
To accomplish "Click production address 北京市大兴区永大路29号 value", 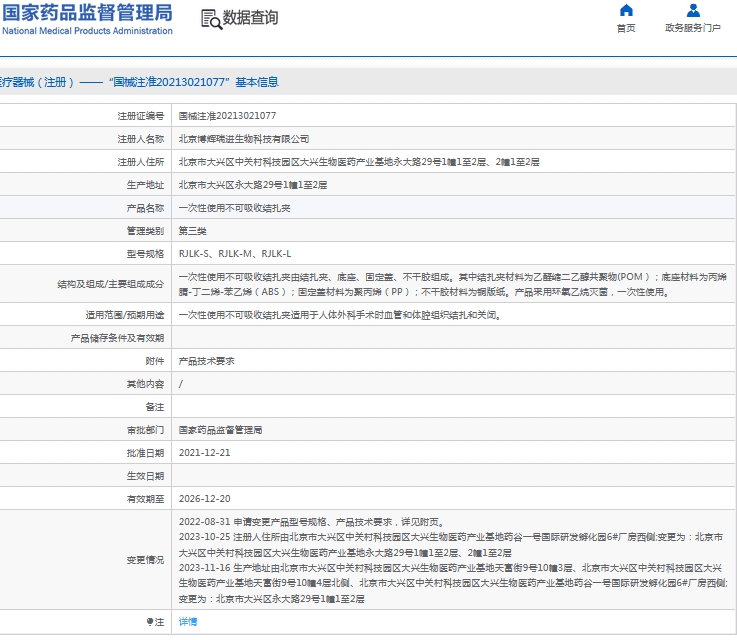I will [x=253, y=185].
